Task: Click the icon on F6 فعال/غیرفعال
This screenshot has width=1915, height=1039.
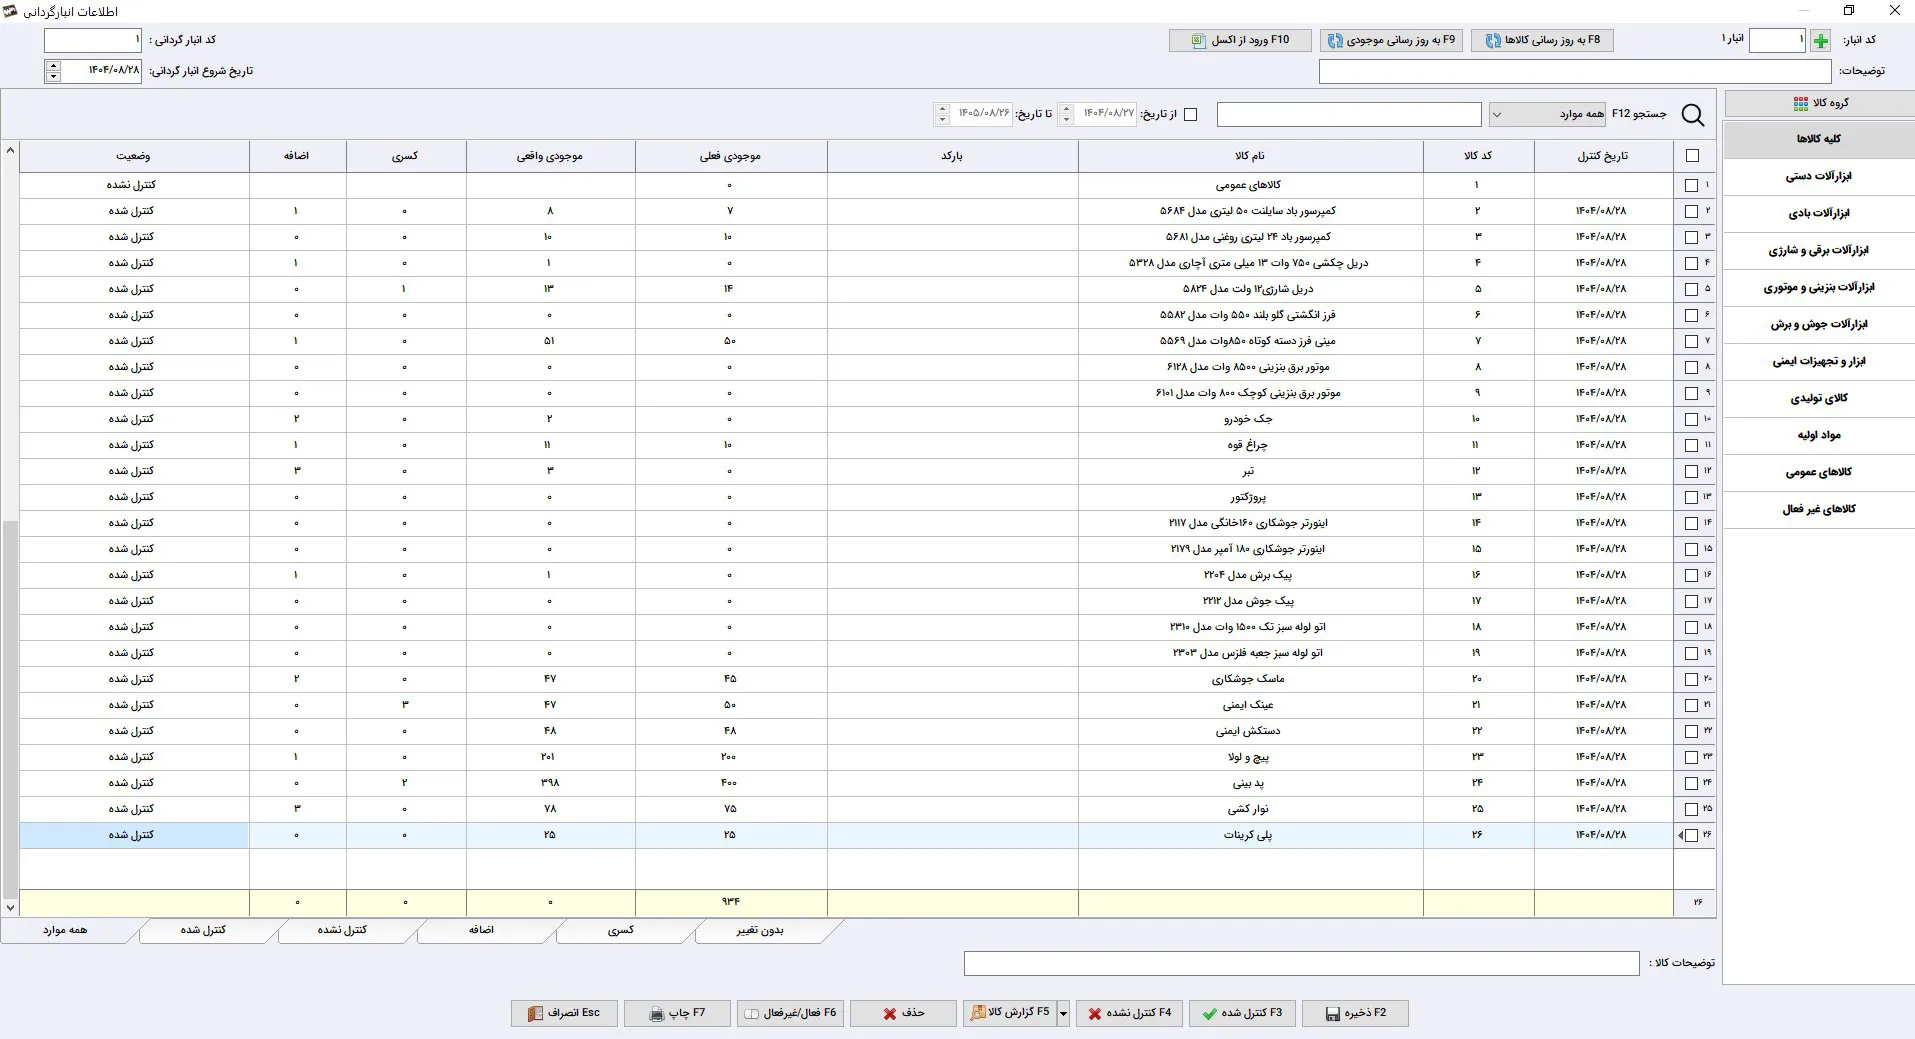Action: click(x=753, y=1014)
